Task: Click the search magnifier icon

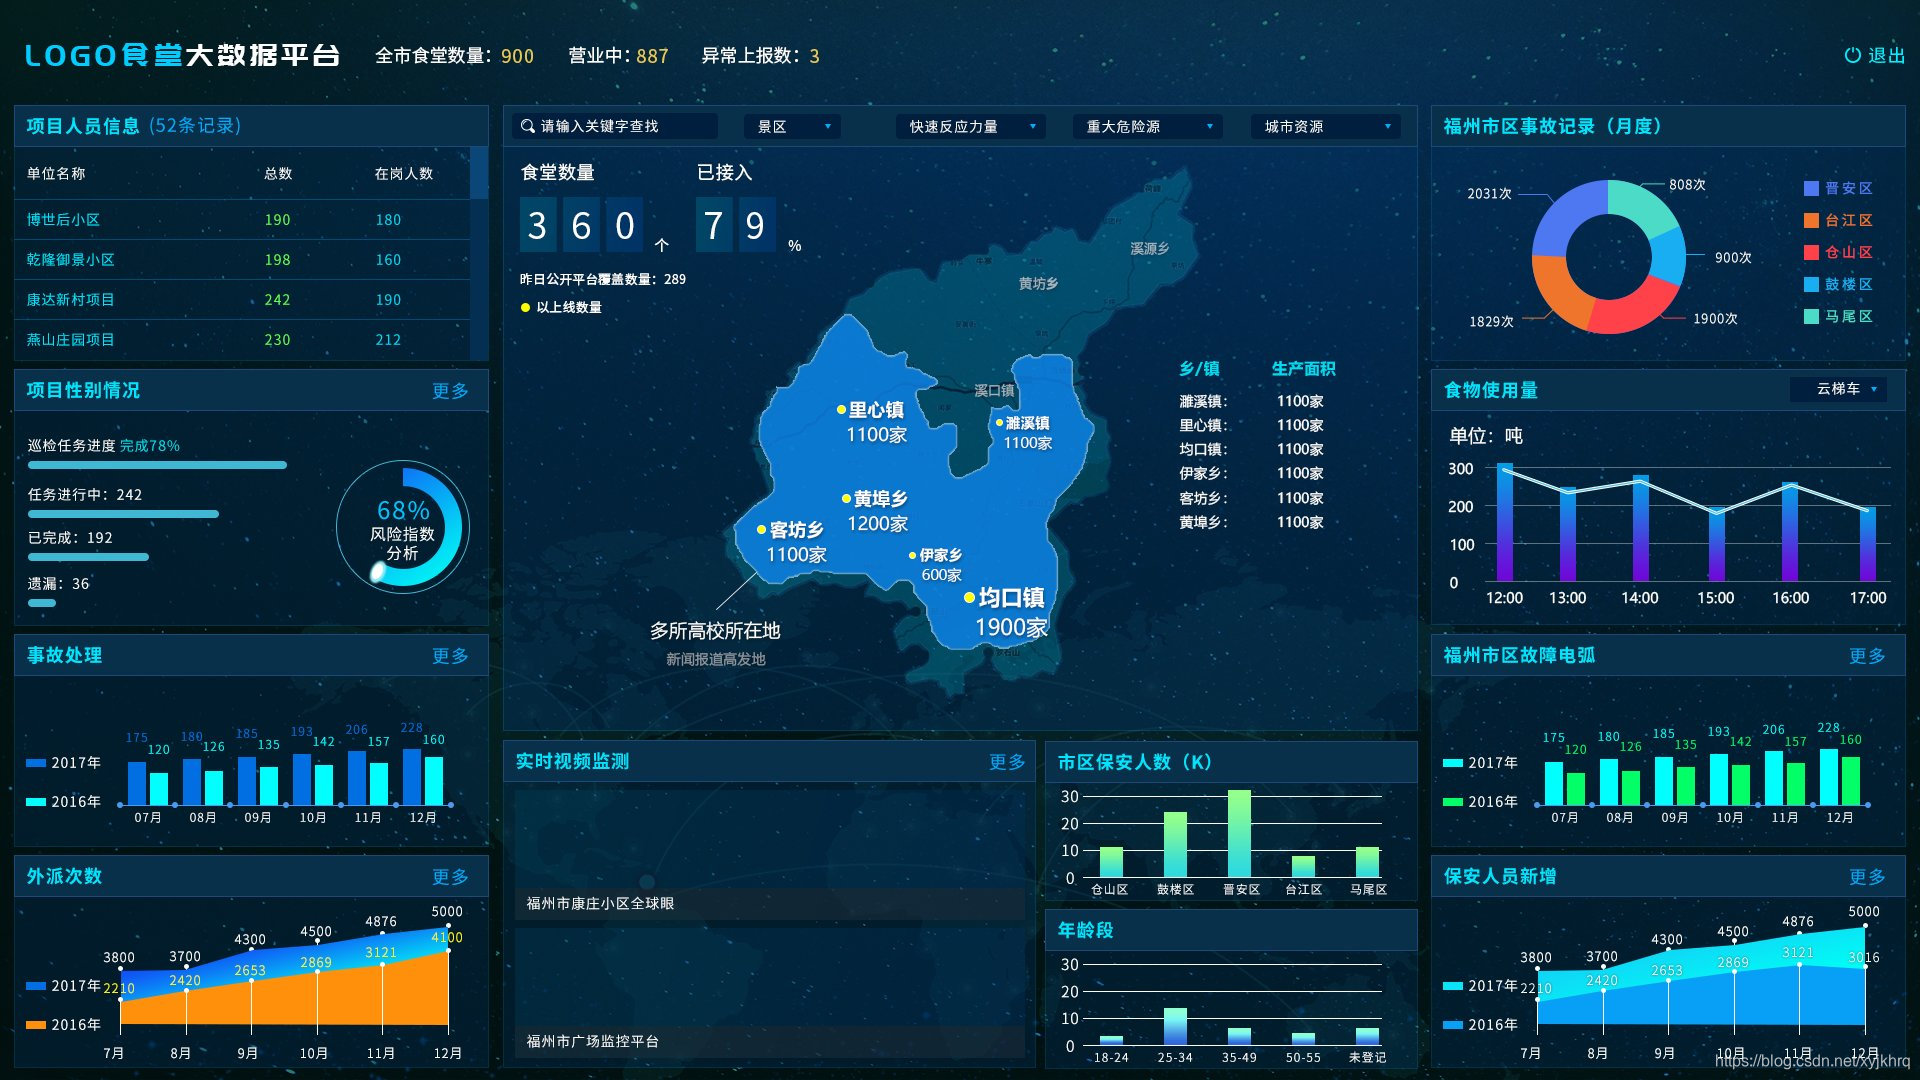Action: pos(527,126)
